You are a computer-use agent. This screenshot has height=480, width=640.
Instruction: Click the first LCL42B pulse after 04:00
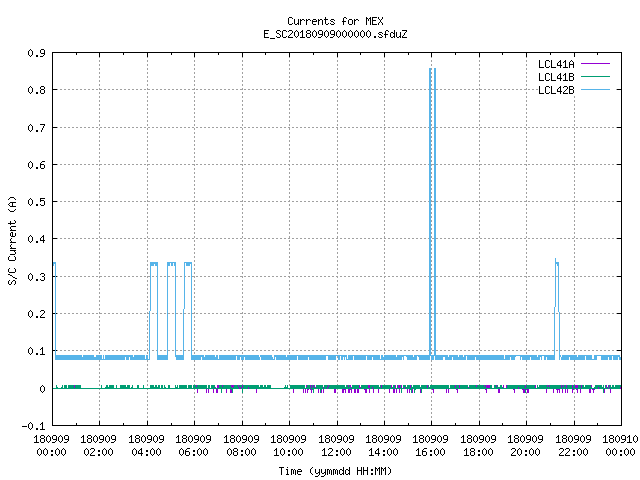(x=154, y=310)
